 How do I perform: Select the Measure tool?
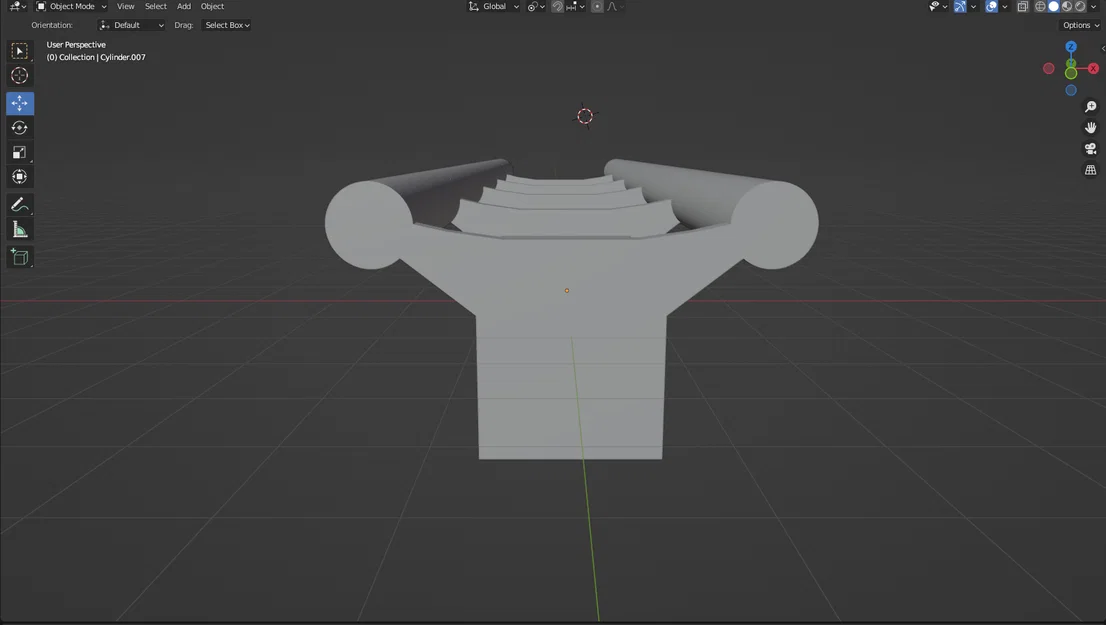[x=19, y=228]
